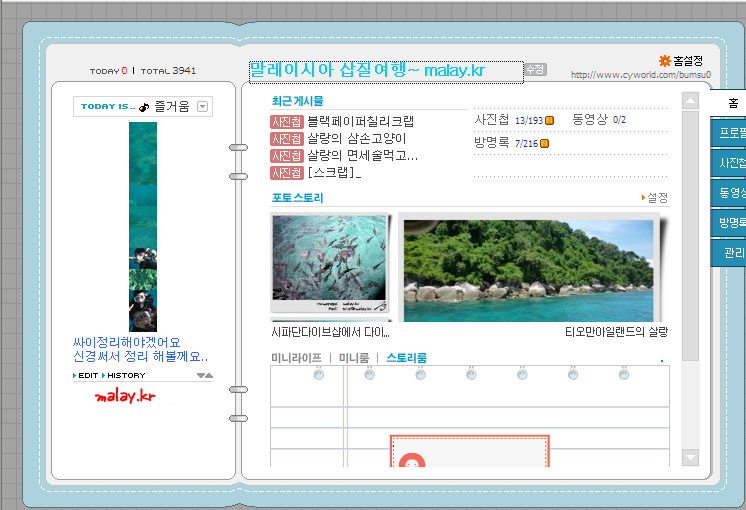Open recent post 살랑의 삼손고양이
This screenshot has width=746, height=510.
pos(356,139)
